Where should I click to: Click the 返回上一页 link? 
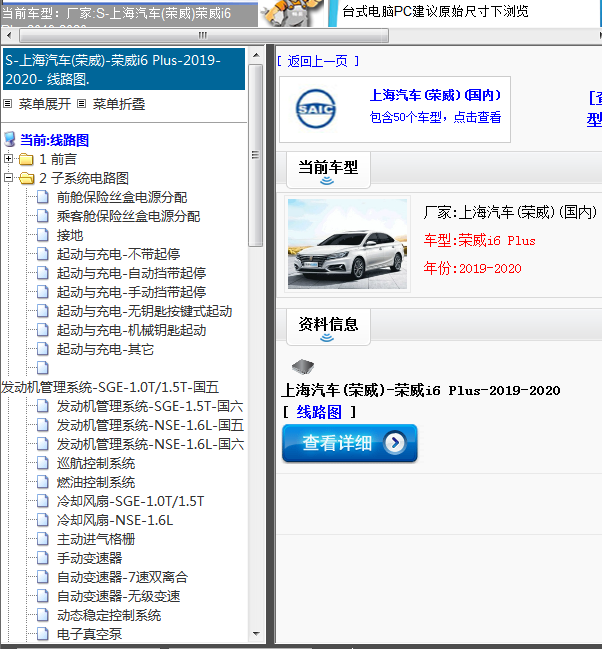(317, 61)
